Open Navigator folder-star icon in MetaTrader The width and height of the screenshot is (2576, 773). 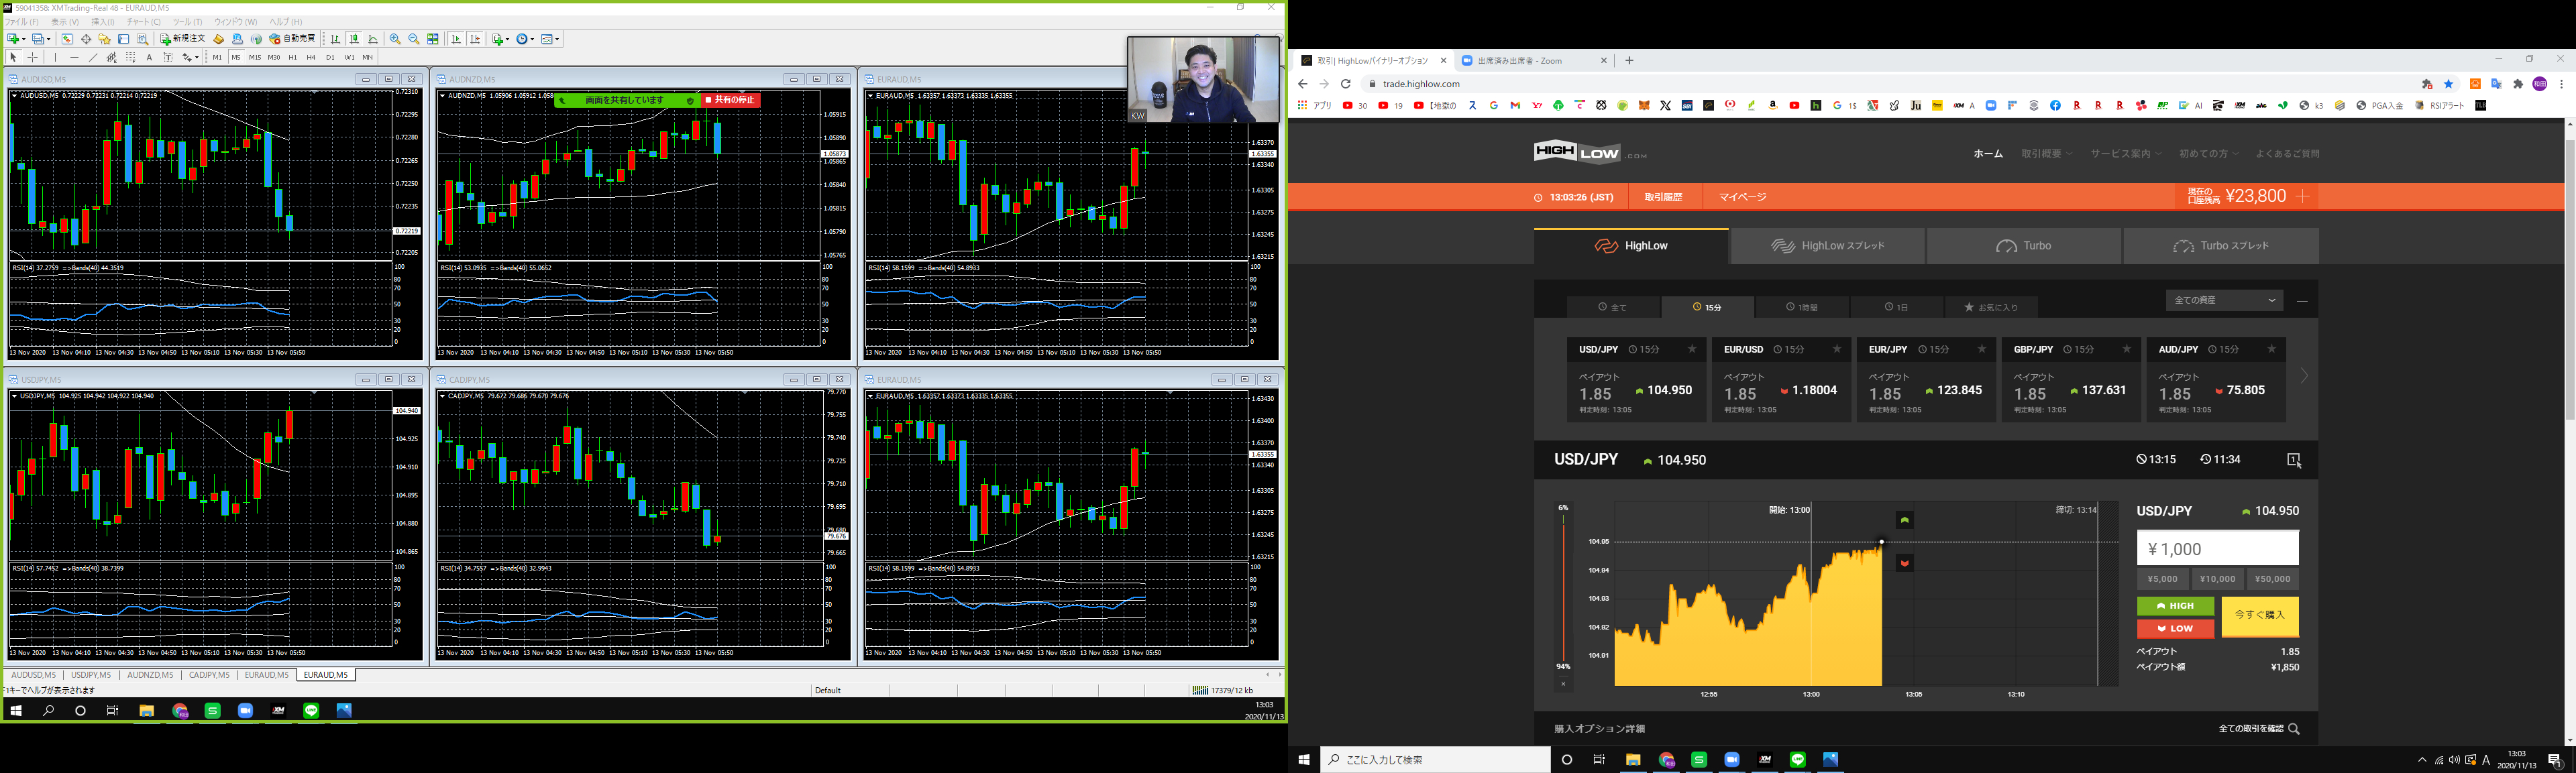(105, 39)
